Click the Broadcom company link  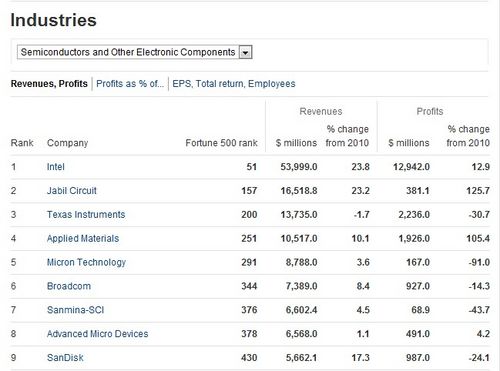(x=69, y=286)
